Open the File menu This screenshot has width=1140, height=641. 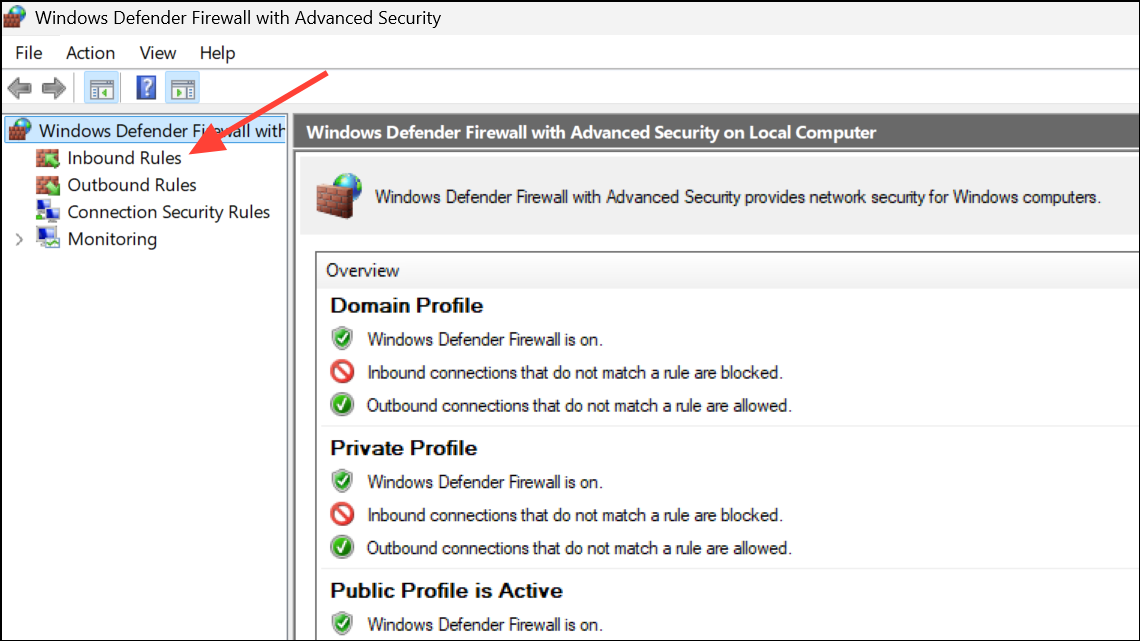coord(29,53)
